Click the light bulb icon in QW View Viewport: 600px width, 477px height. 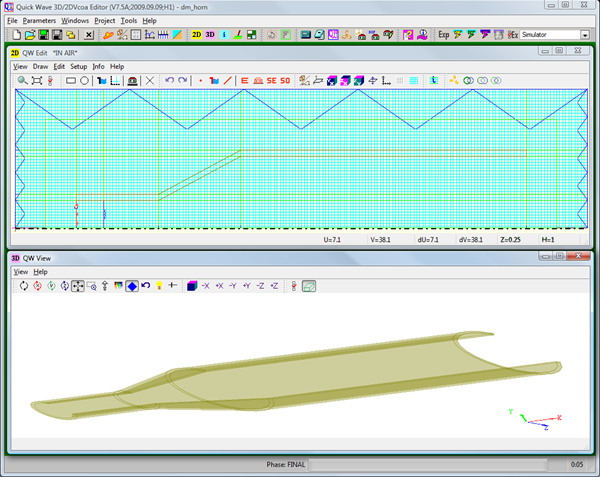(159, 286)
